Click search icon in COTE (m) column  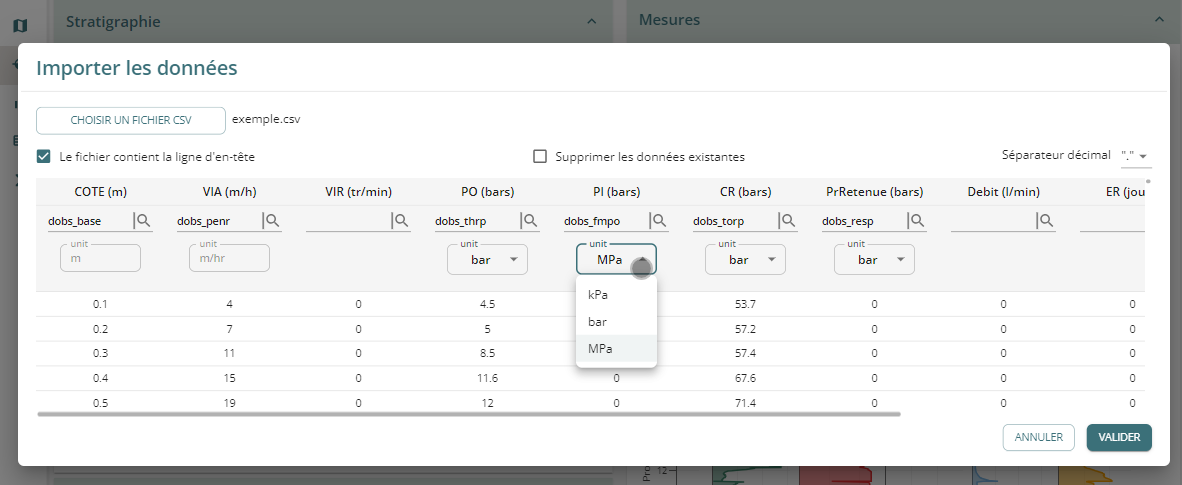pos(143,221)
